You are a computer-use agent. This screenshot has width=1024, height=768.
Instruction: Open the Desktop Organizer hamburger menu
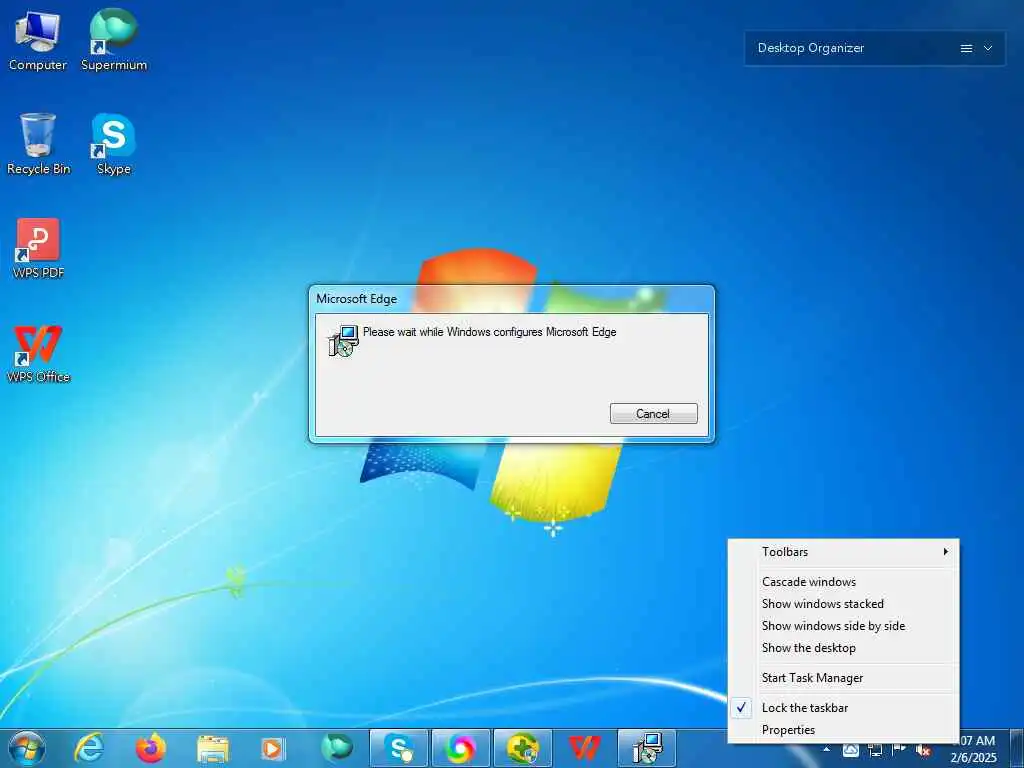click(x=967, y=48)
